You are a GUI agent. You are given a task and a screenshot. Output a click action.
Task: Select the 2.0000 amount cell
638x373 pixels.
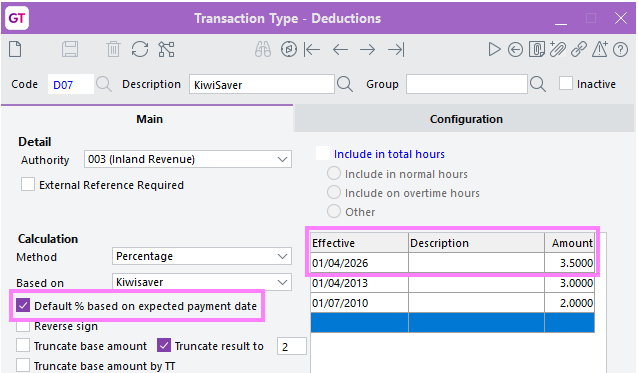(x=569, y=303)
